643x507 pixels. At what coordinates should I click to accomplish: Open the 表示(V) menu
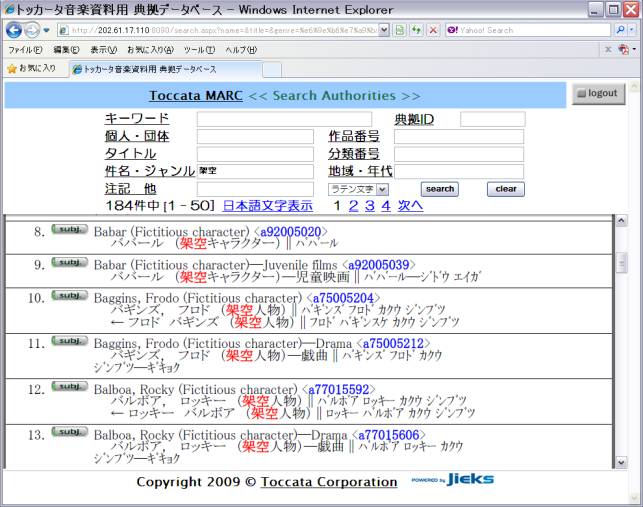(104, 50)
